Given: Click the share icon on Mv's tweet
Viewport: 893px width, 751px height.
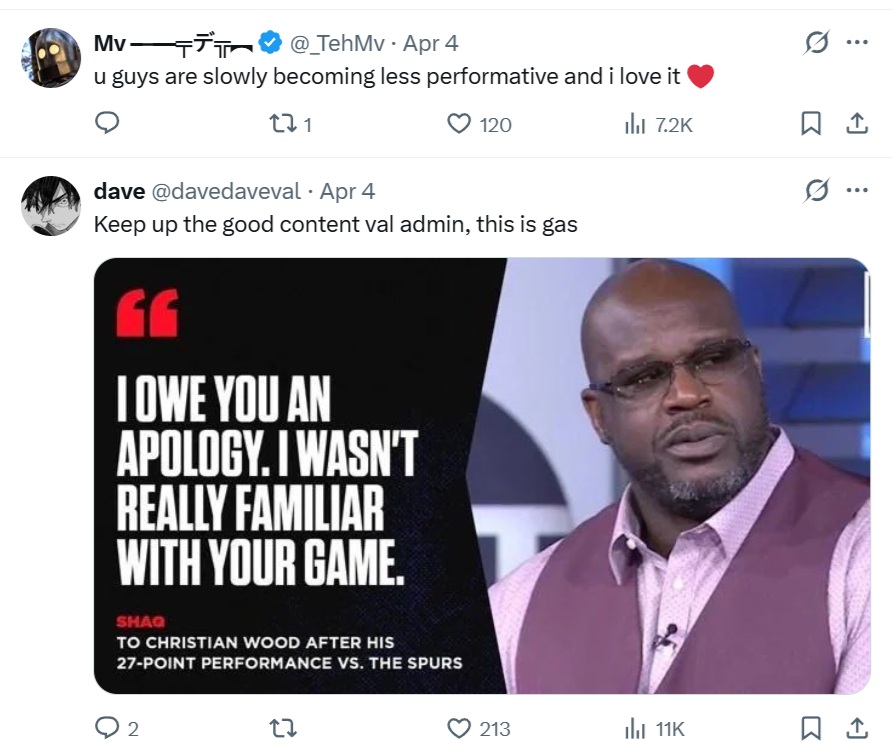Looking at the screenshot, I should 856,124.
